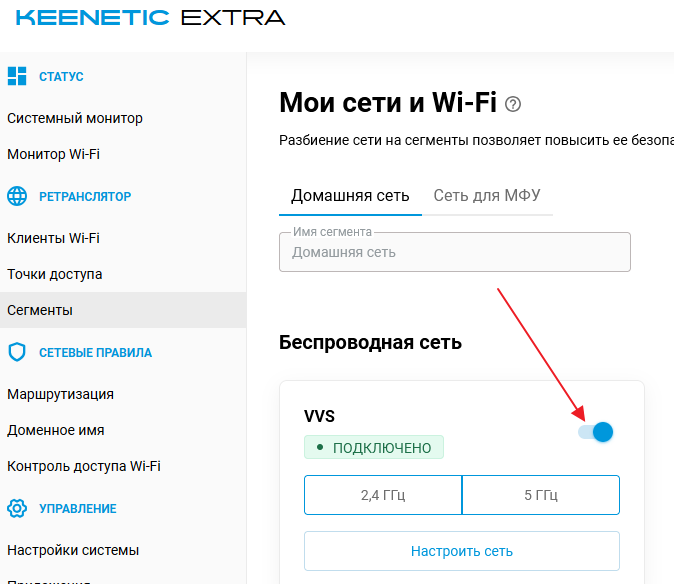Click the Network Rules shield icon
Viewport: 674px width, 584px height.
coord(17,352)
